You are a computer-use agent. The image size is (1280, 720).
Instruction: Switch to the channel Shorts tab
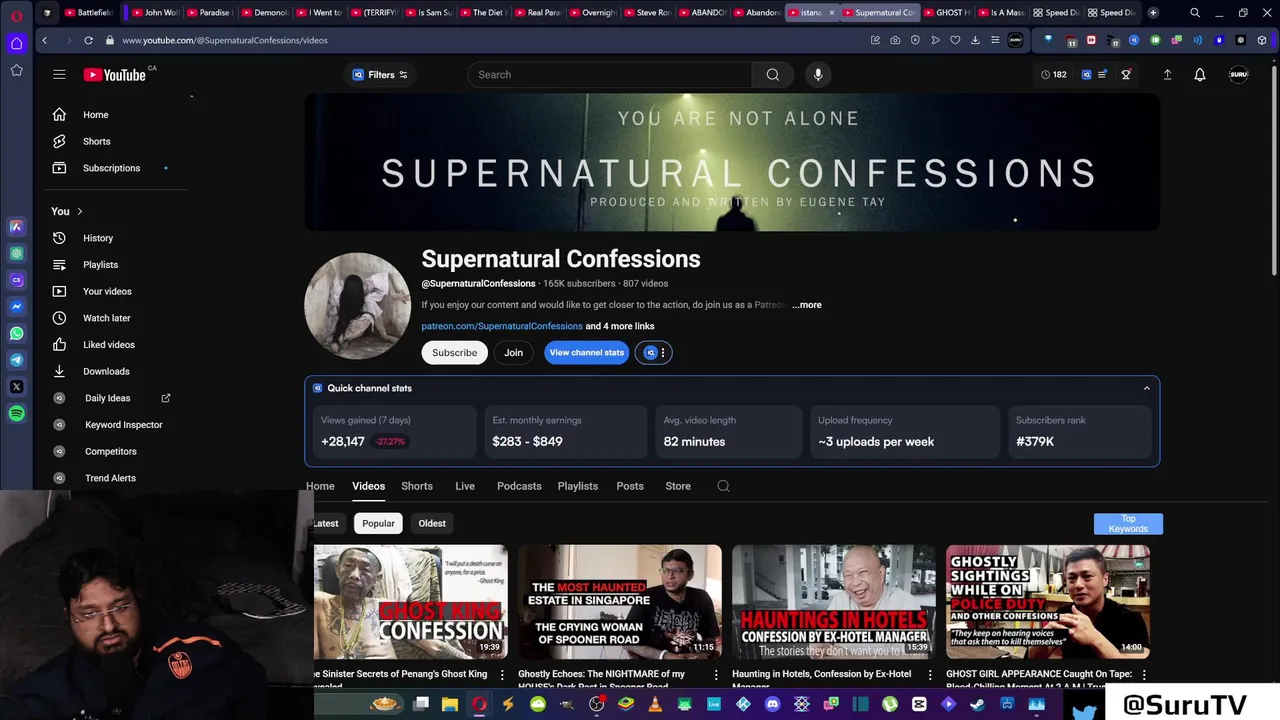tap(417, 486)
